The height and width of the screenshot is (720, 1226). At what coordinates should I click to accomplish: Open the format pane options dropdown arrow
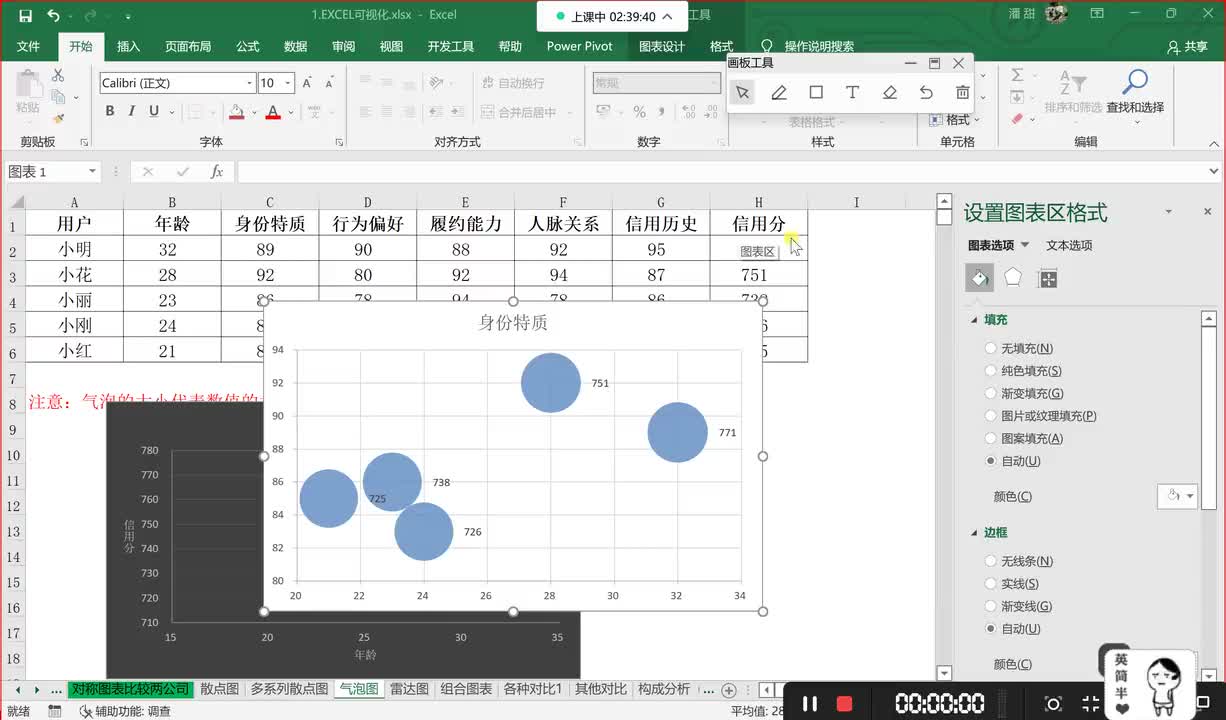(x=1169, y=212)
